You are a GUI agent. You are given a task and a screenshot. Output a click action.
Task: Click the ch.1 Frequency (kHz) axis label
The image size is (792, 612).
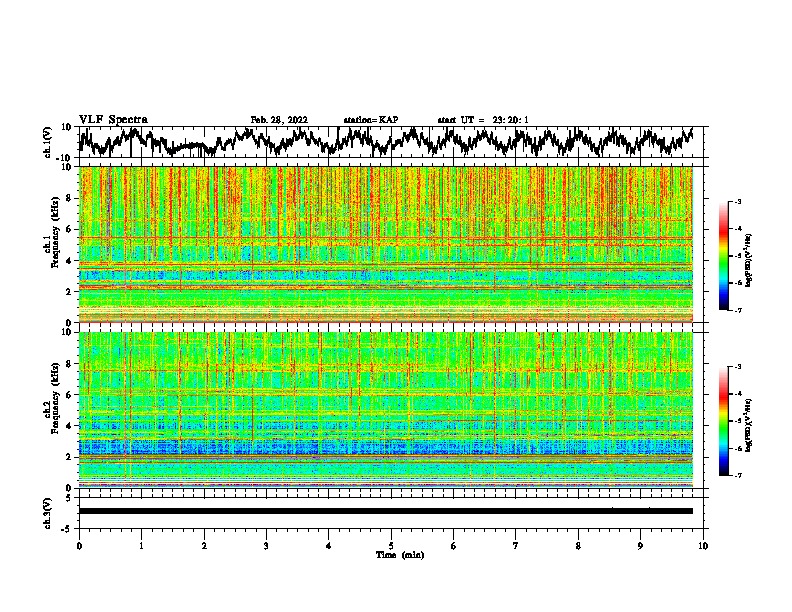pyautogui.click(x=51, y=232)
